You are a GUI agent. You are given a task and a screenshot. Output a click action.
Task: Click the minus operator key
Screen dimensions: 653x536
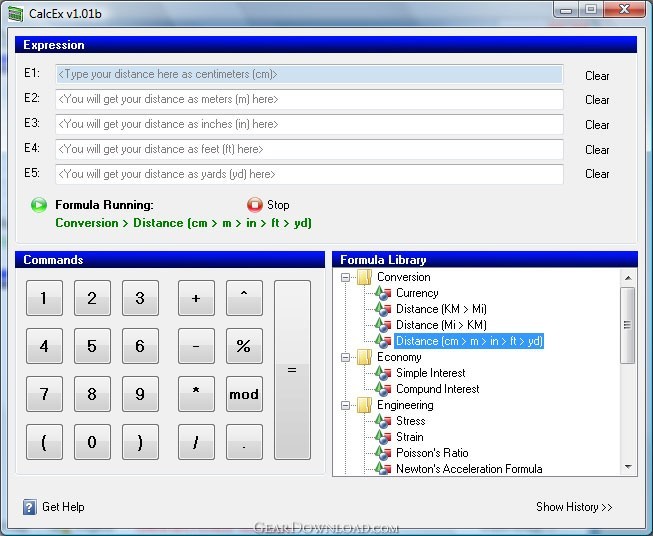pos(196,346)
